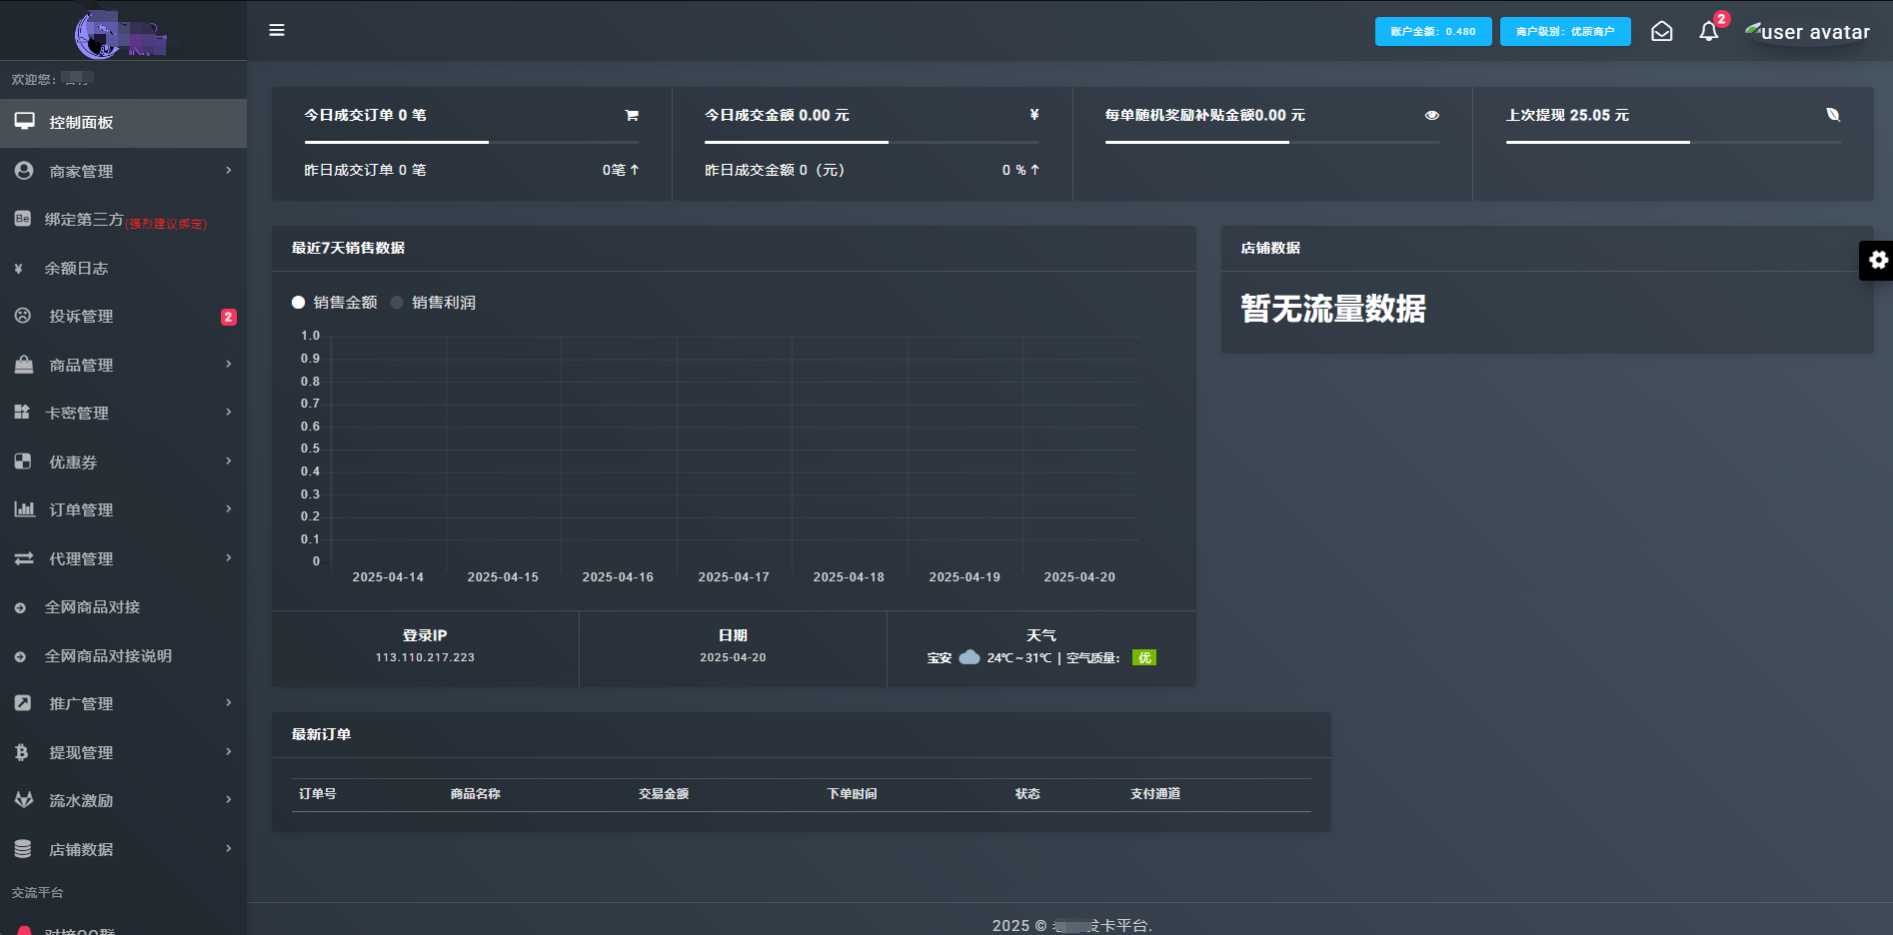Open the mail envelope icon
Screen dimensions: 1893x935
pos(1661,31)
